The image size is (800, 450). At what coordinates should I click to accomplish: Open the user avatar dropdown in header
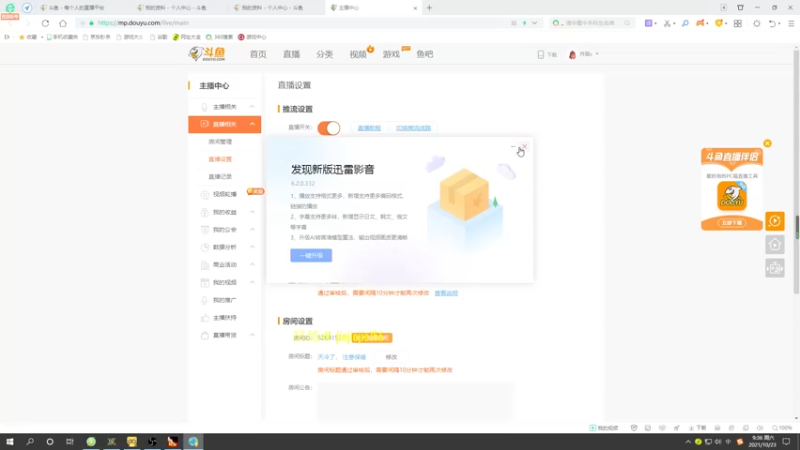(583, 54)
